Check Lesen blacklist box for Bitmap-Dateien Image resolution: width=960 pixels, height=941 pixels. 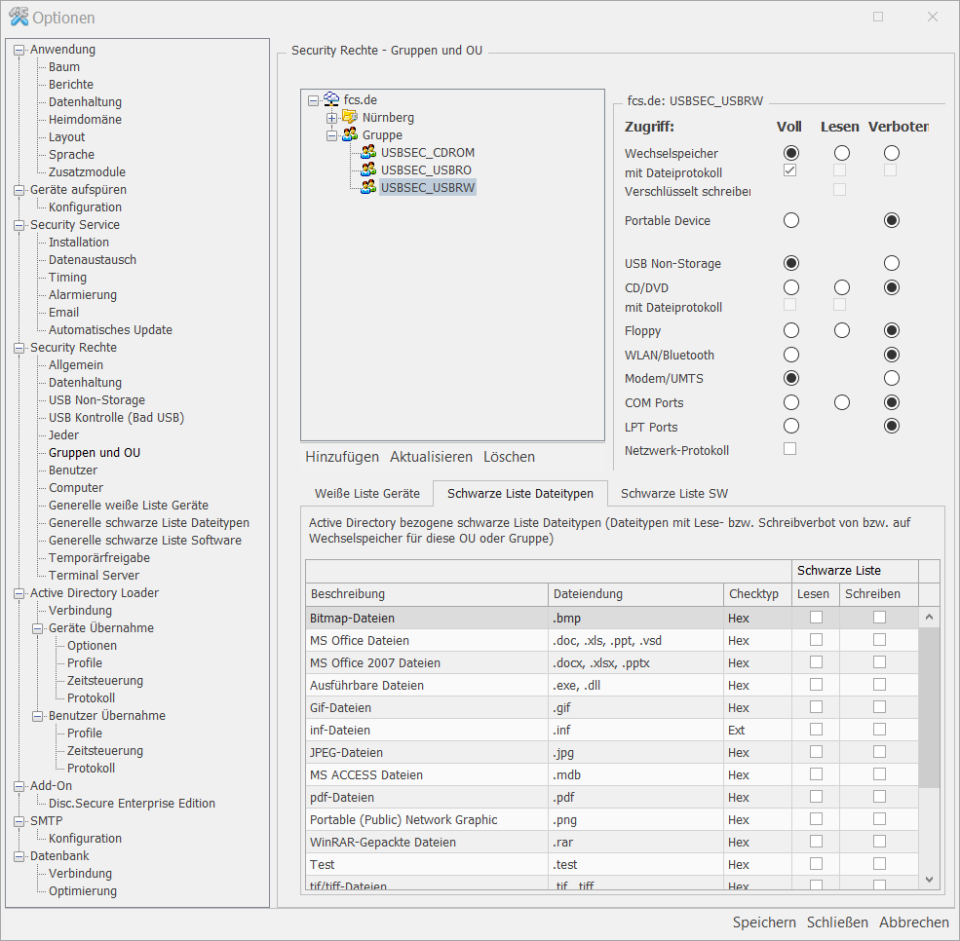click(815, 617)
